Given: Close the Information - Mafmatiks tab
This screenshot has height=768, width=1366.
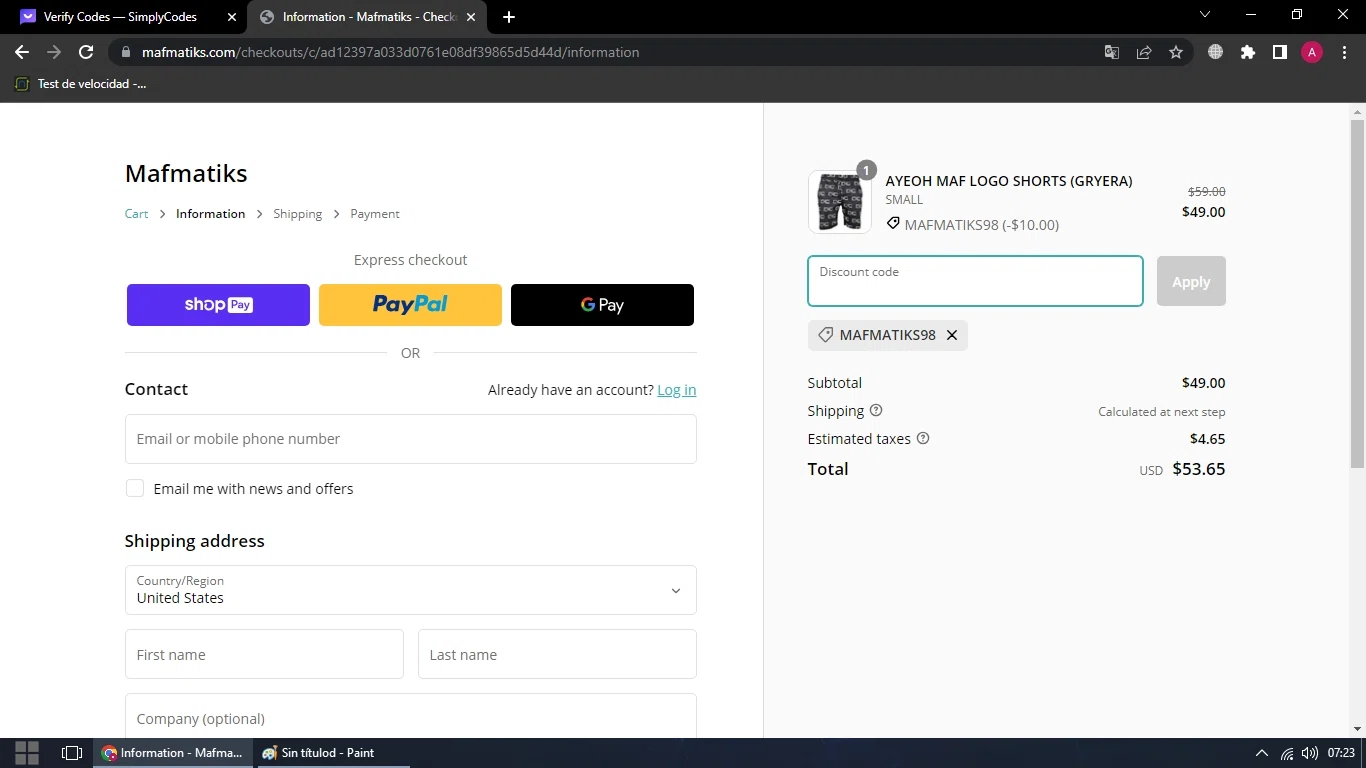Looking at the screenshot, I should coord(471,17).
